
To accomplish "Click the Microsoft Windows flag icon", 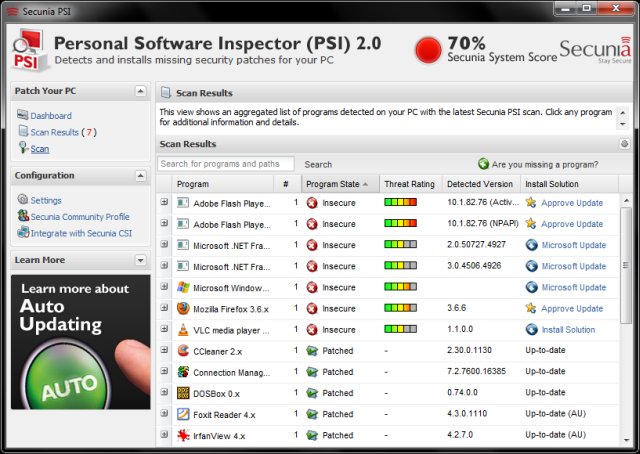I will (x=183, y=287).
